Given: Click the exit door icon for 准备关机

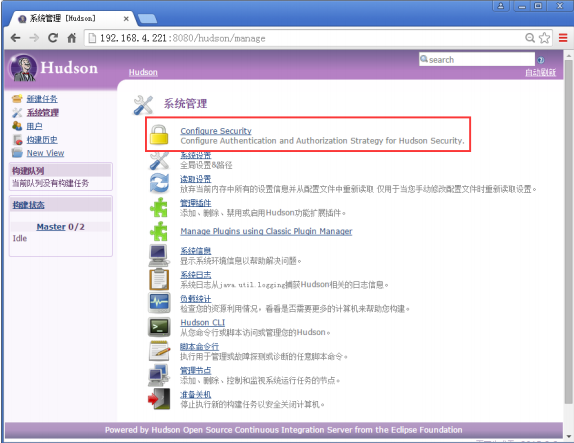Looking at the screenshot, I should click(159, 399).
